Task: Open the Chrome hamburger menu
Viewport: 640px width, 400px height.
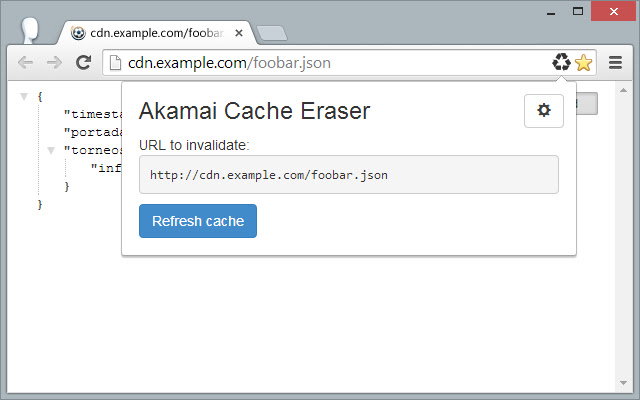Action: point(615,63)
